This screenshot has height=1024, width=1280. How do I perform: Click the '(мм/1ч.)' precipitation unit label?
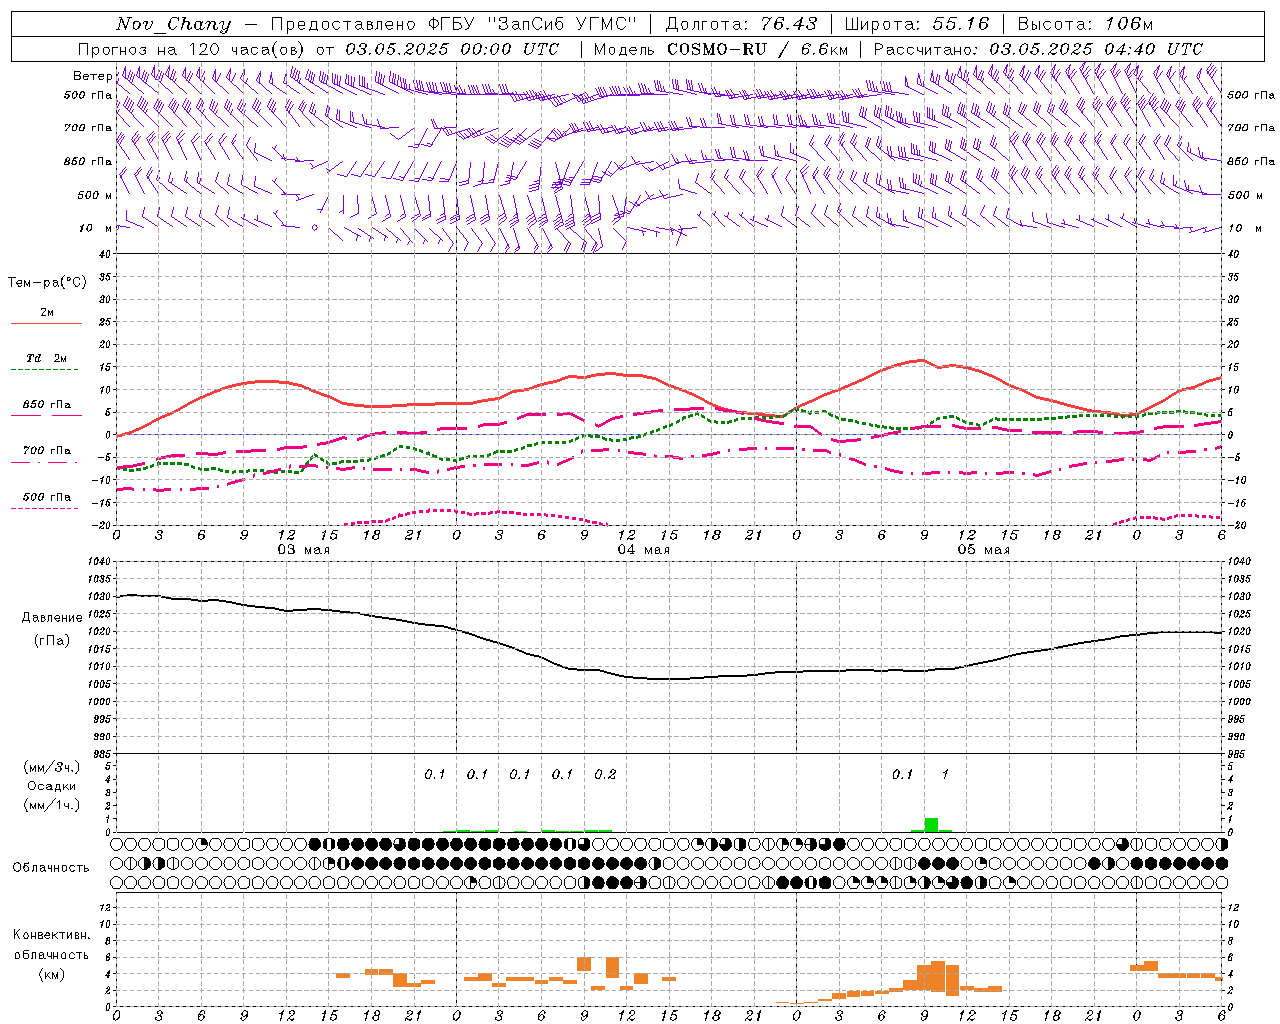tap(52, 805)
